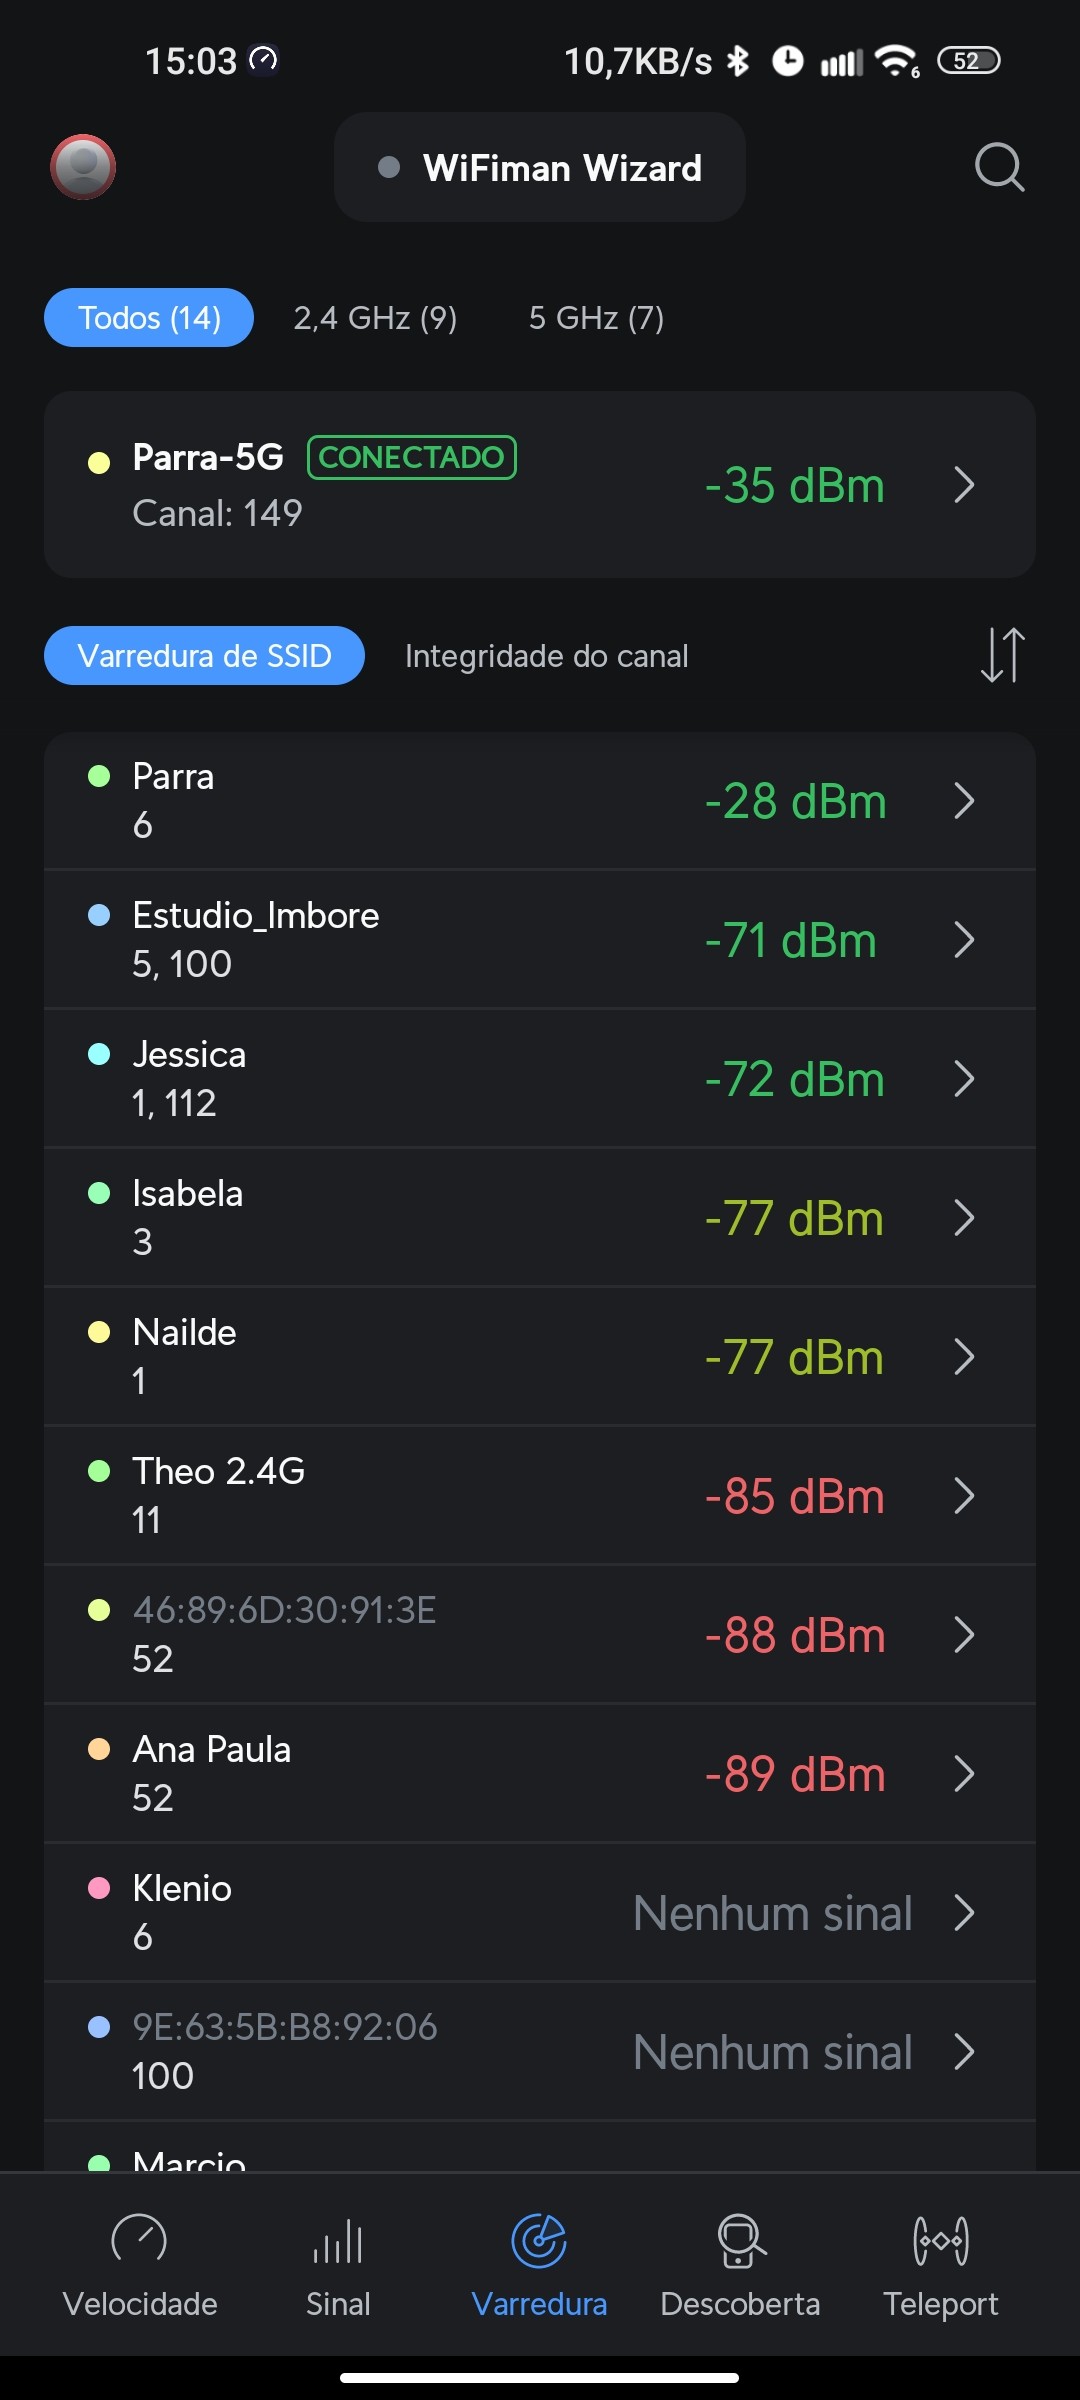
Task: Tap the WiFiman Wizard button
Action: (540, 168)
